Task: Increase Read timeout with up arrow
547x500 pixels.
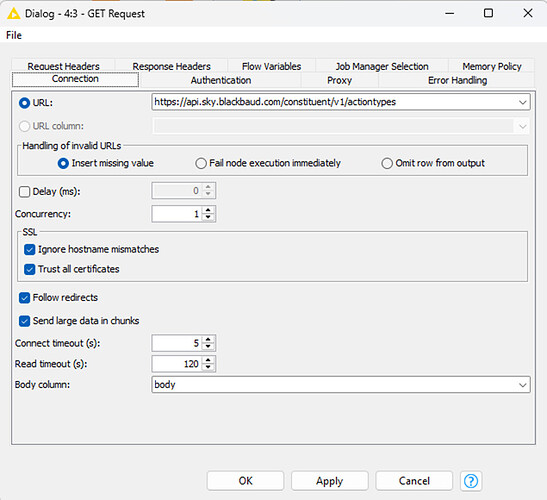Action: click(x=208, y=360)
